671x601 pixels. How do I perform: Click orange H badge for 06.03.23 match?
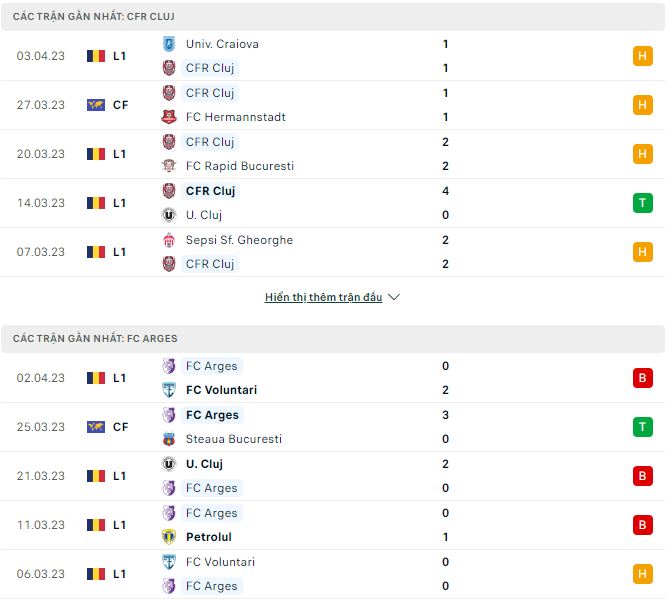(642, 574)
